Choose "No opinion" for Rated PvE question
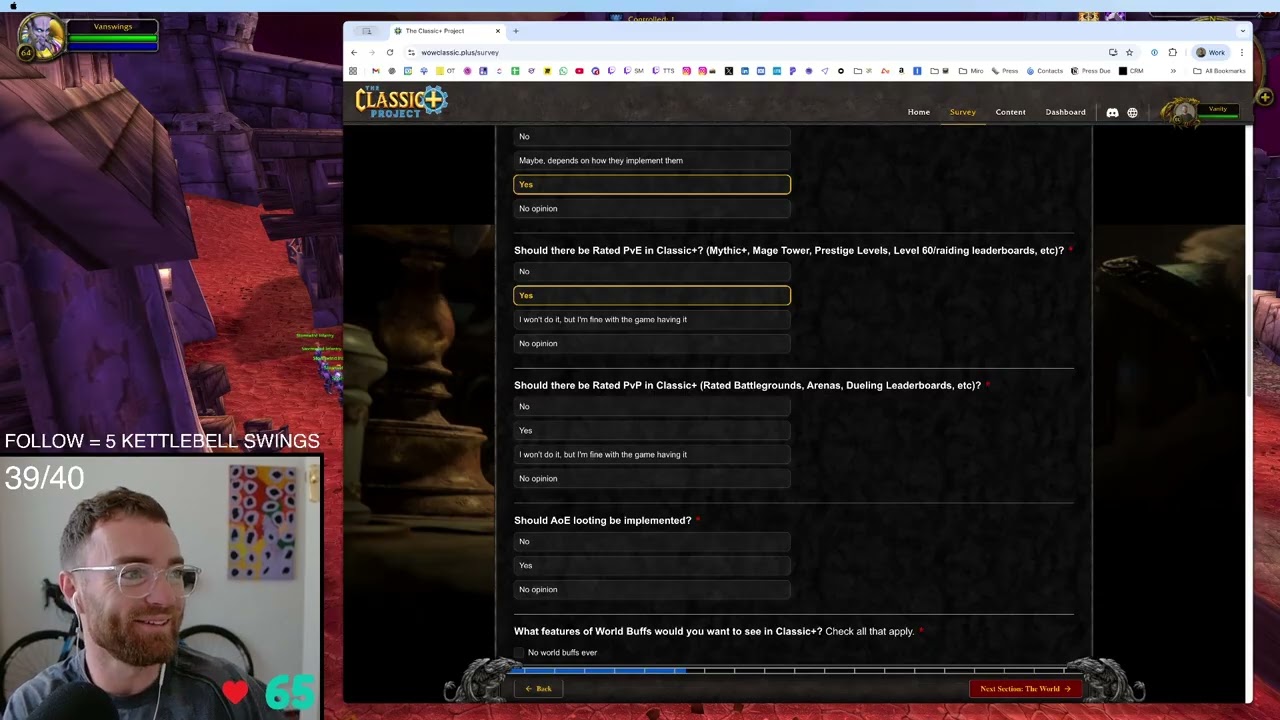 [652, 343]
